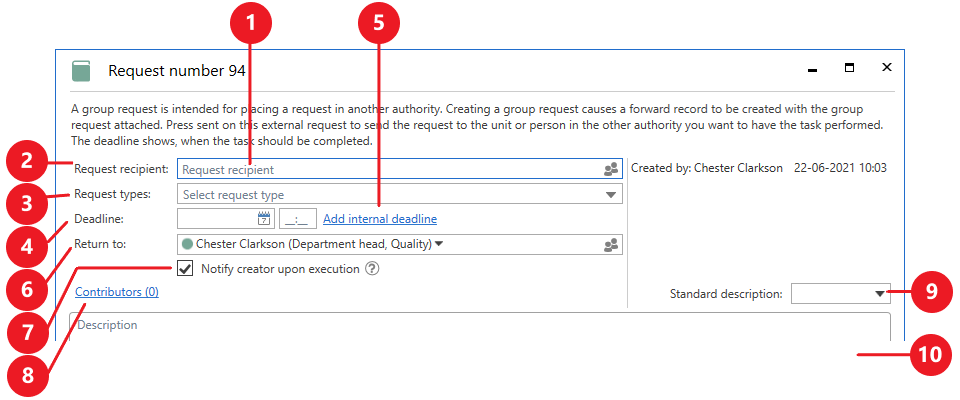Click the Deadline date input box

click(216, 218)
